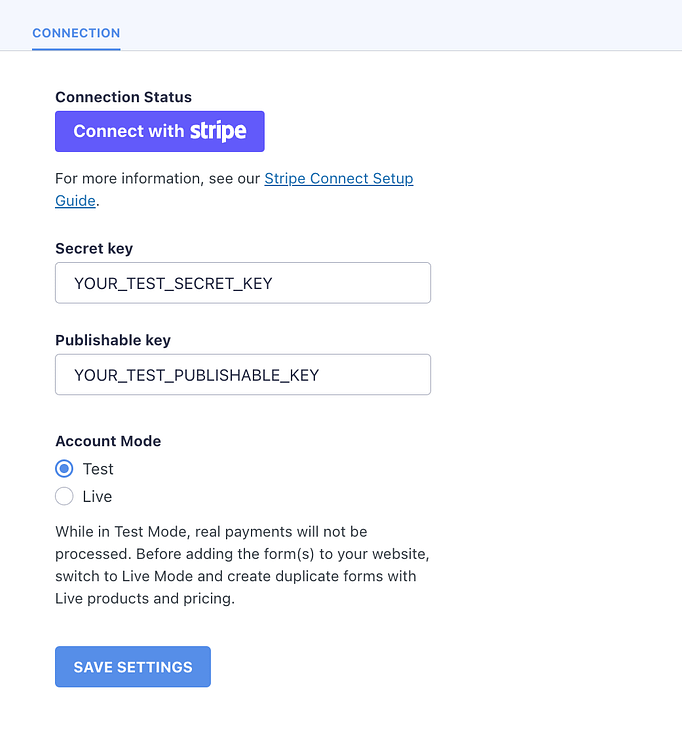Click the YOUR_TEST_PUBLISHABLE_KEY text in the field
Image resolution: width=682 pixels, height=749 pixels.
point(196,375)
